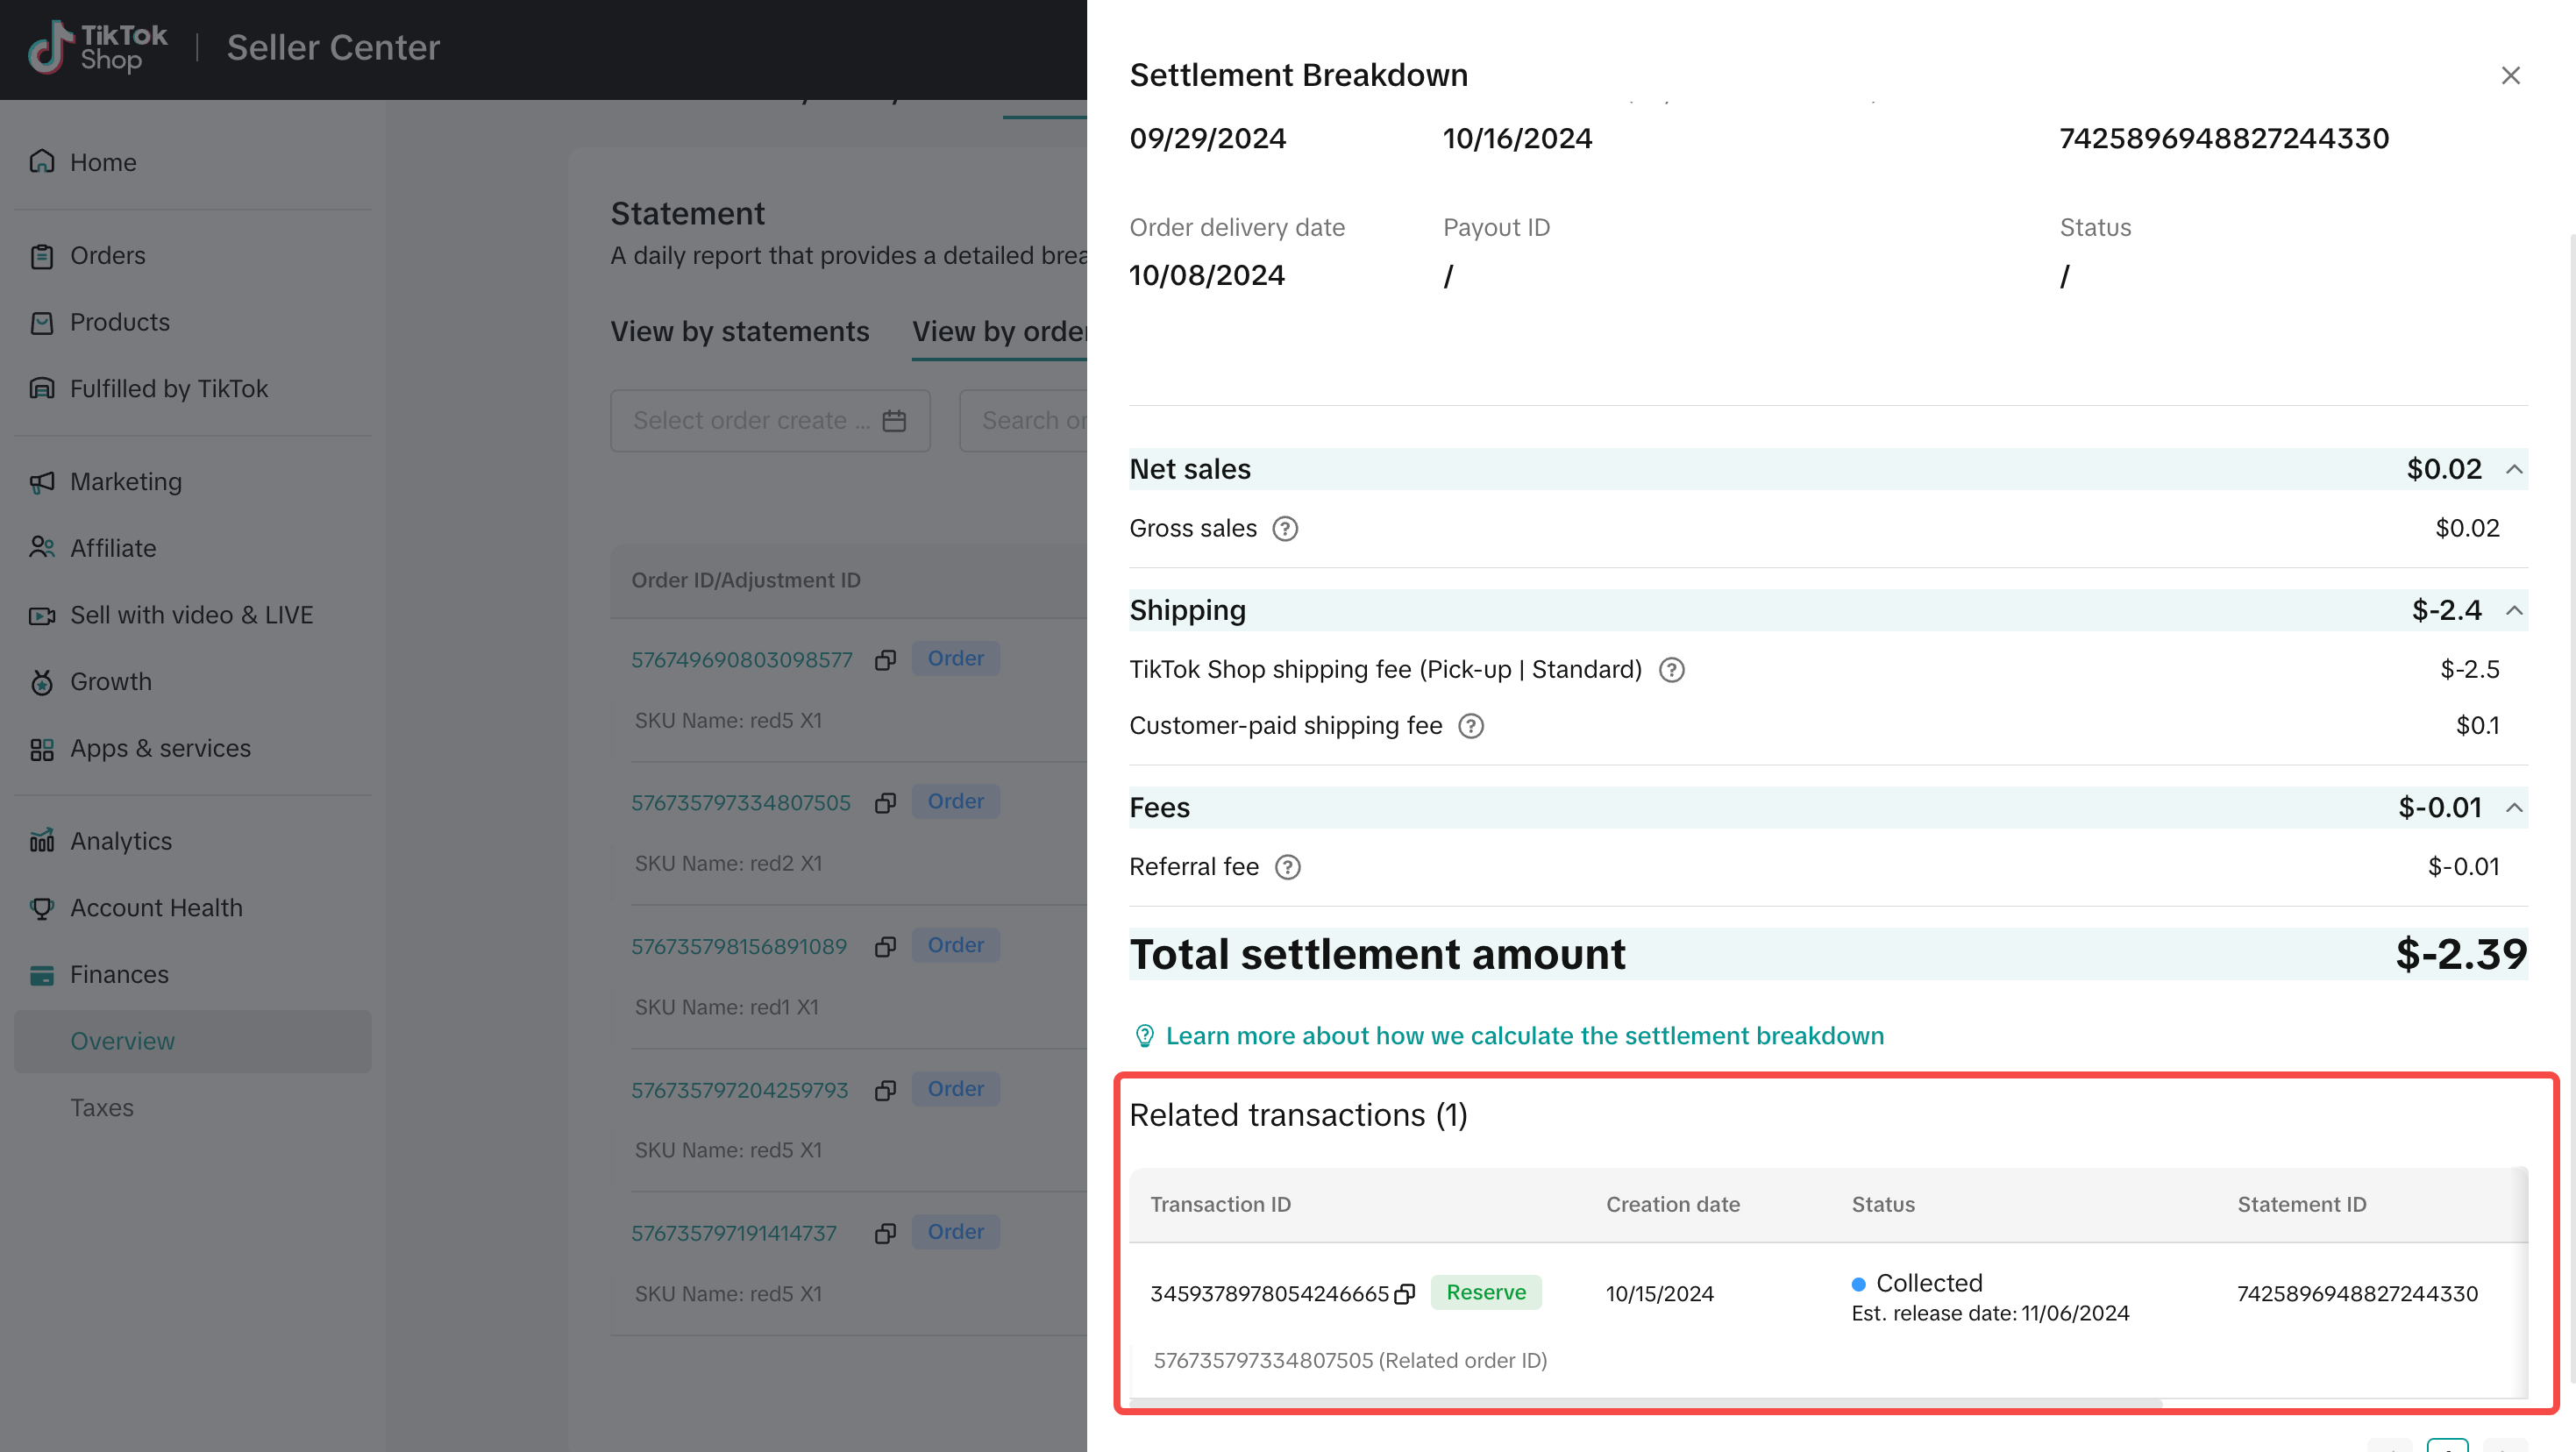The width and height of the screenshot is (2576, 1452).
Task: Switch to View by statements tab
Action: click(x=739, y=332)
